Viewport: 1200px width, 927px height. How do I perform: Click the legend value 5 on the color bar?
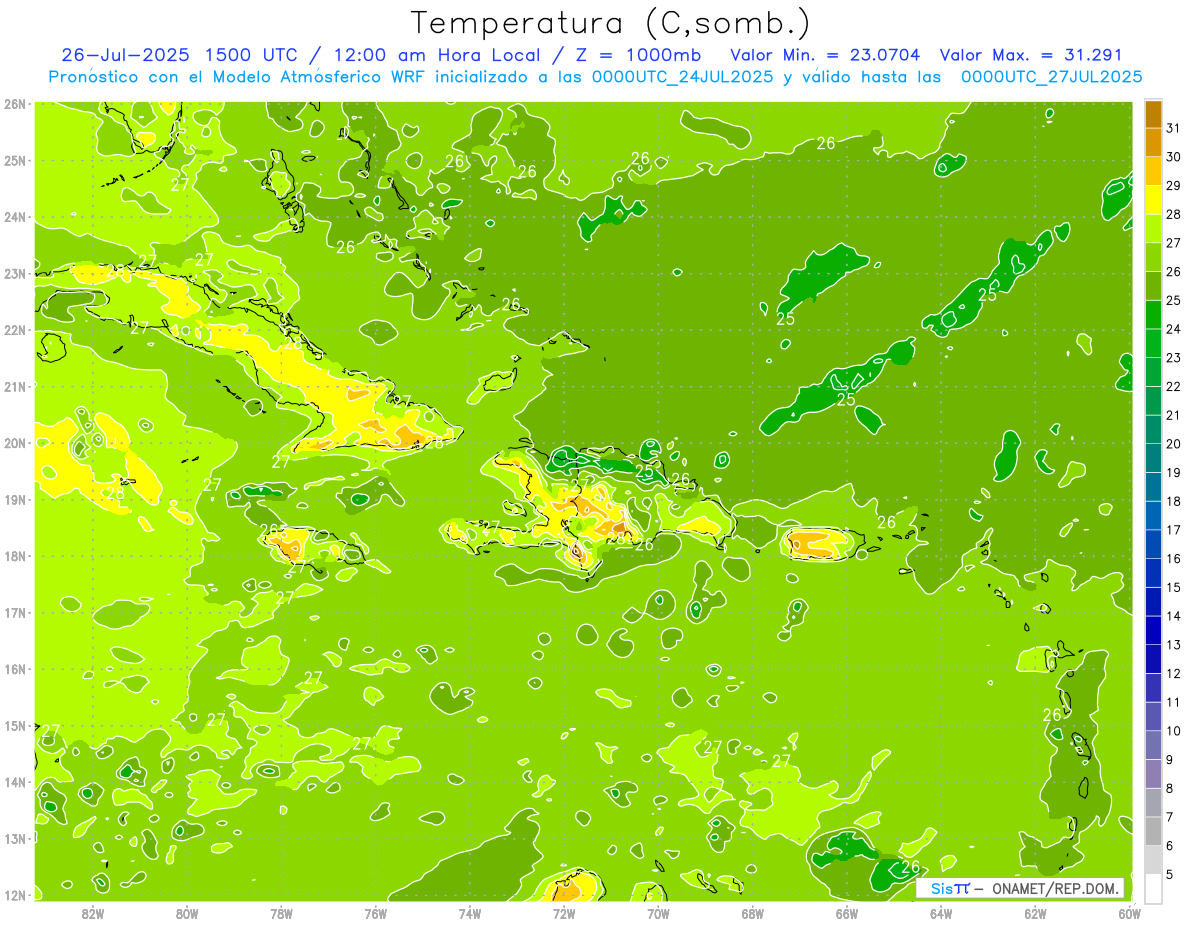(x=1170, y=874)
